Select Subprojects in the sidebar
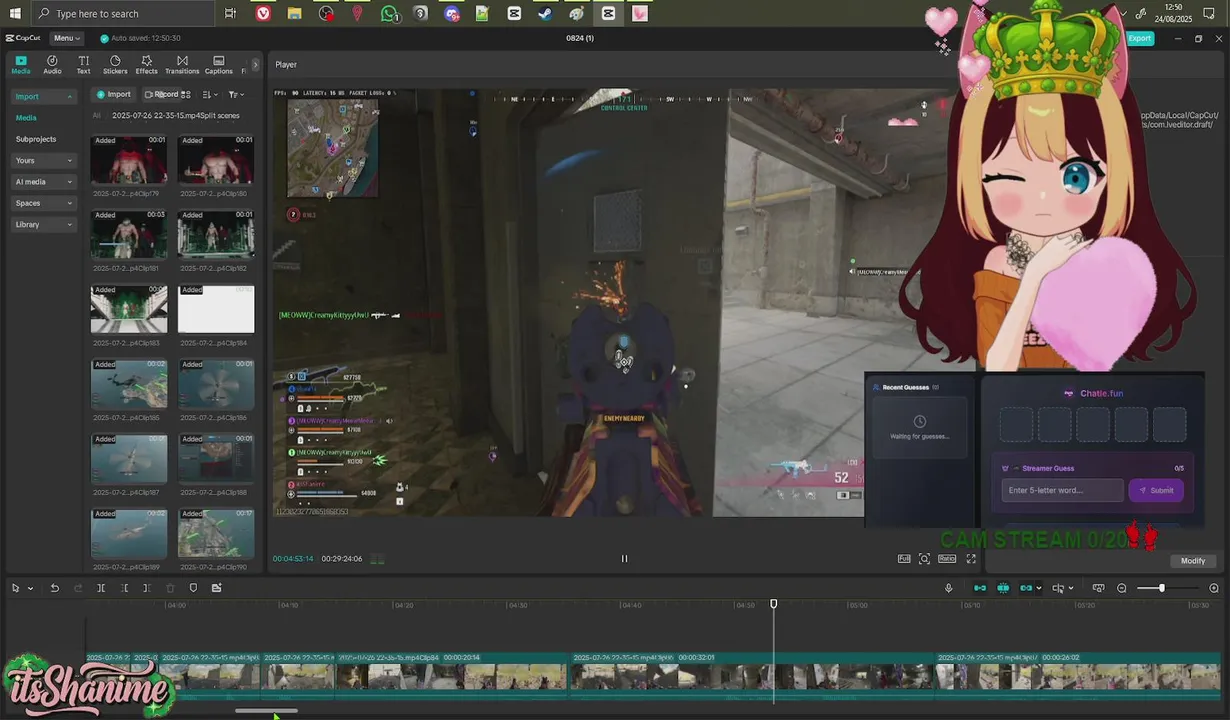The width and height of the screenshot is (1230, 720). [x=36, y=139]
